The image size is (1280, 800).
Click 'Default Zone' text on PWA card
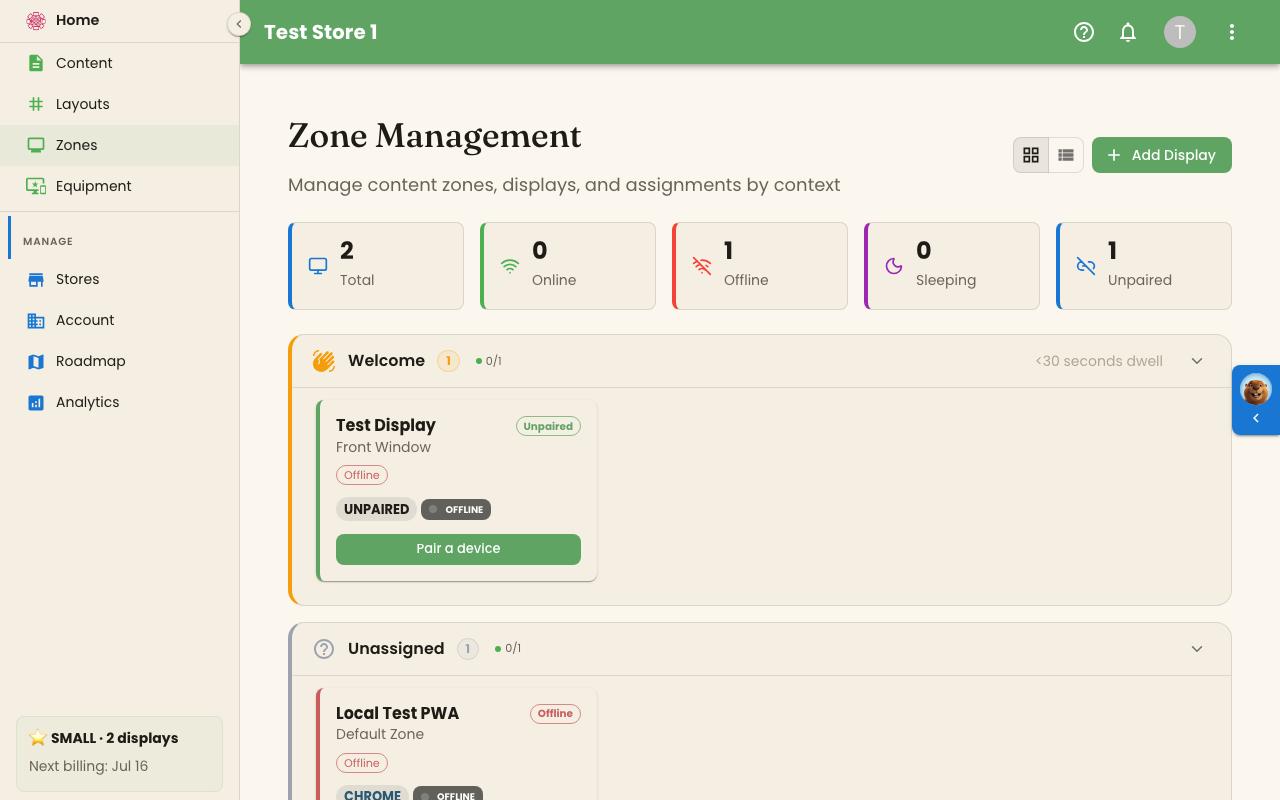click(x=380, y=734)
